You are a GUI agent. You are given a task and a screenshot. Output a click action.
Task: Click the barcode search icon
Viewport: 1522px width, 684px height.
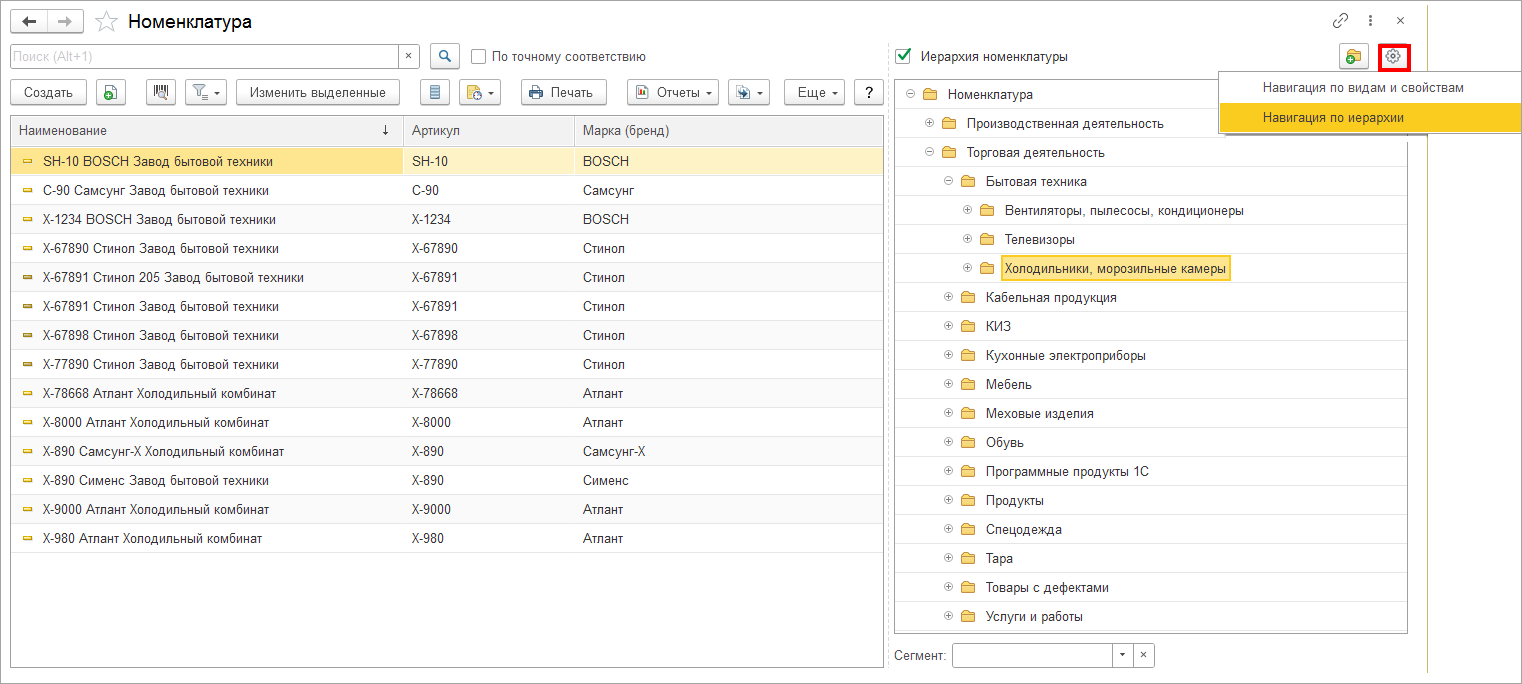pos(161,92)
